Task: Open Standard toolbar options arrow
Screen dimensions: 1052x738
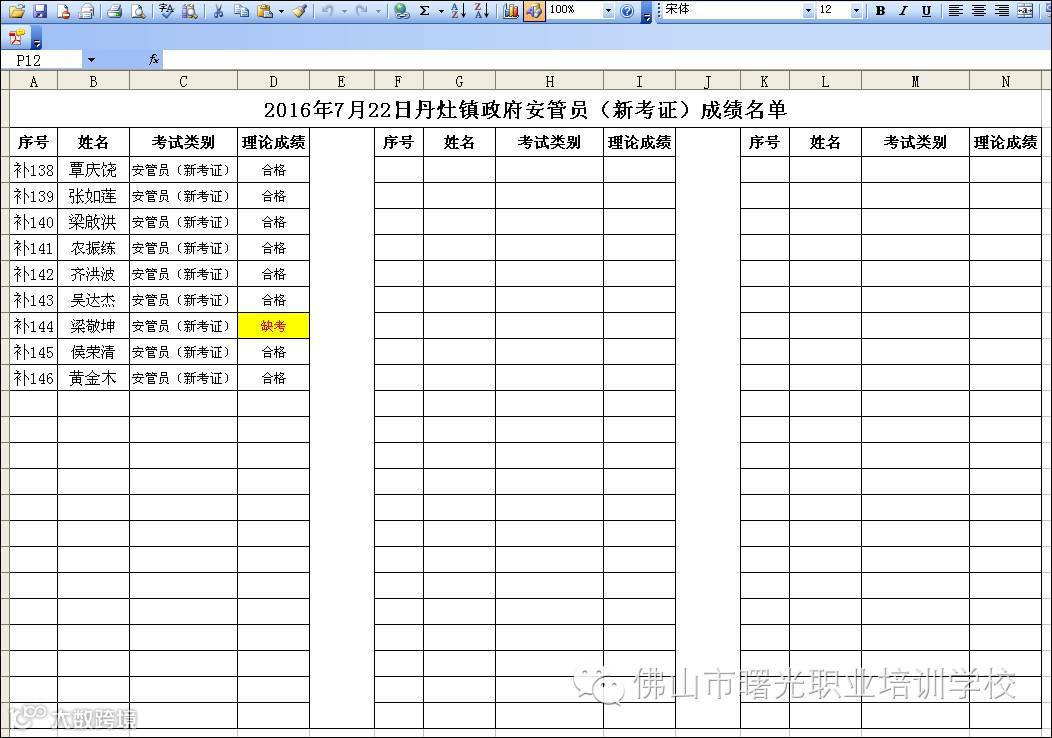Action: pyautogui.click(x=646, y=12)
